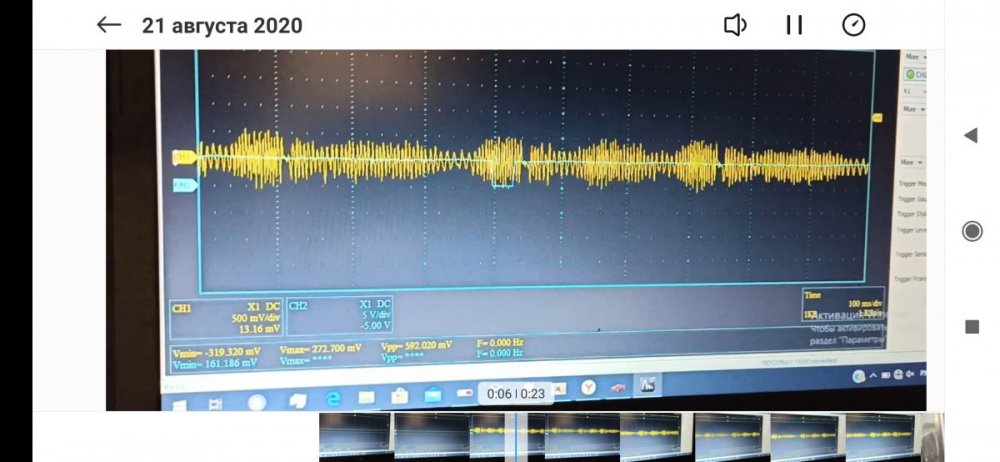Click the 0:06 | 0:23 time indicator
Viewport: 1000px width, 462px height.
pyautogui.click(x=515, y=394)
